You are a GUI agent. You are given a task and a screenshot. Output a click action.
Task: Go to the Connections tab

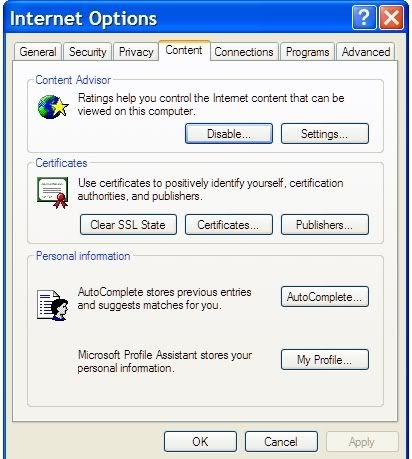click(244, 52)
